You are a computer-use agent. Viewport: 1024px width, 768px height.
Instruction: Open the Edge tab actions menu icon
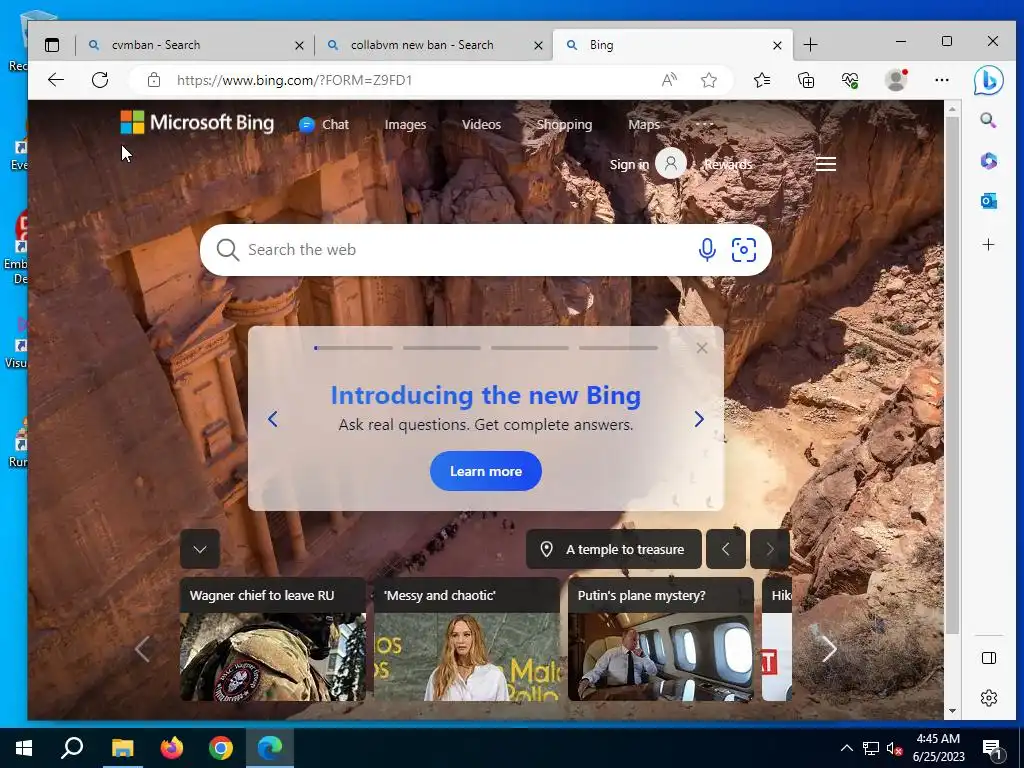click(52, 45)
